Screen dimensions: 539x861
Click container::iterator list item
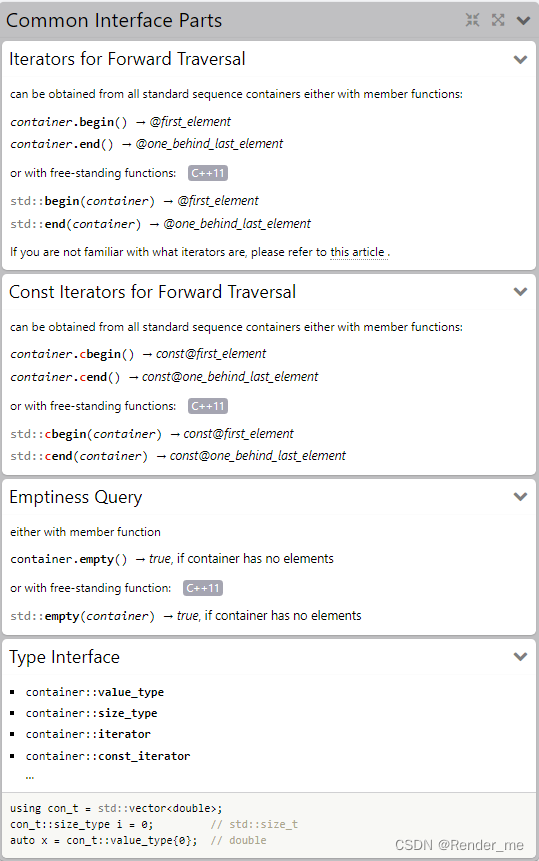coord(88,734)
